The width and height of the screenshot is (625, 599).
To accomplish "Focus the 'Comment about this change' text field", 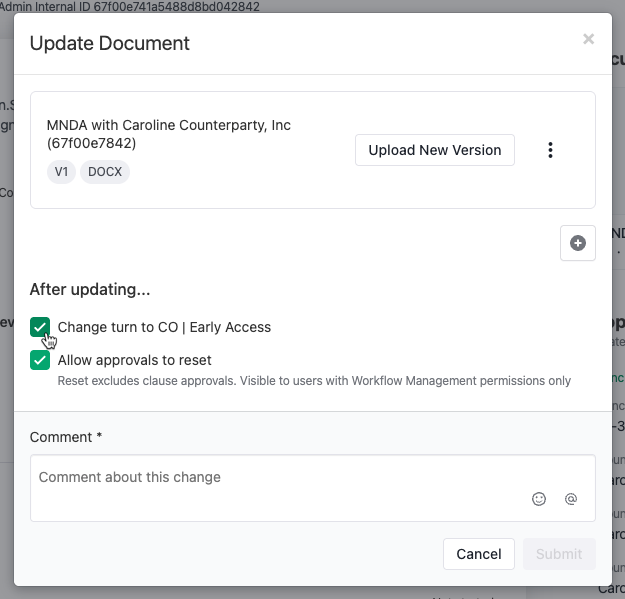I will [x=313, y=488].
